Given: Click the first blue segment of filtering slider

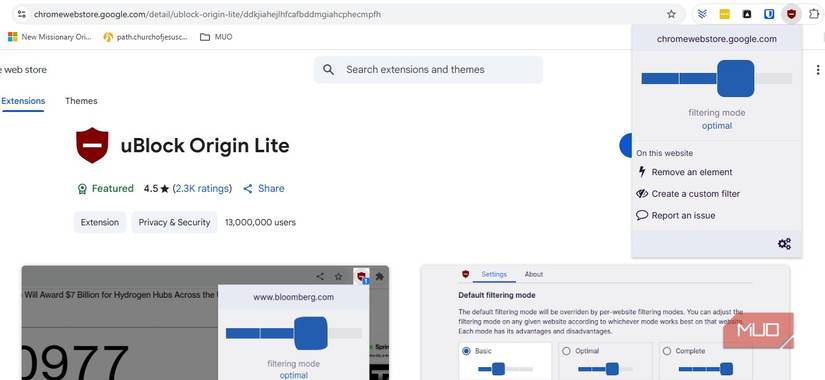Looking at the screenshot, I should pos(660,78).
